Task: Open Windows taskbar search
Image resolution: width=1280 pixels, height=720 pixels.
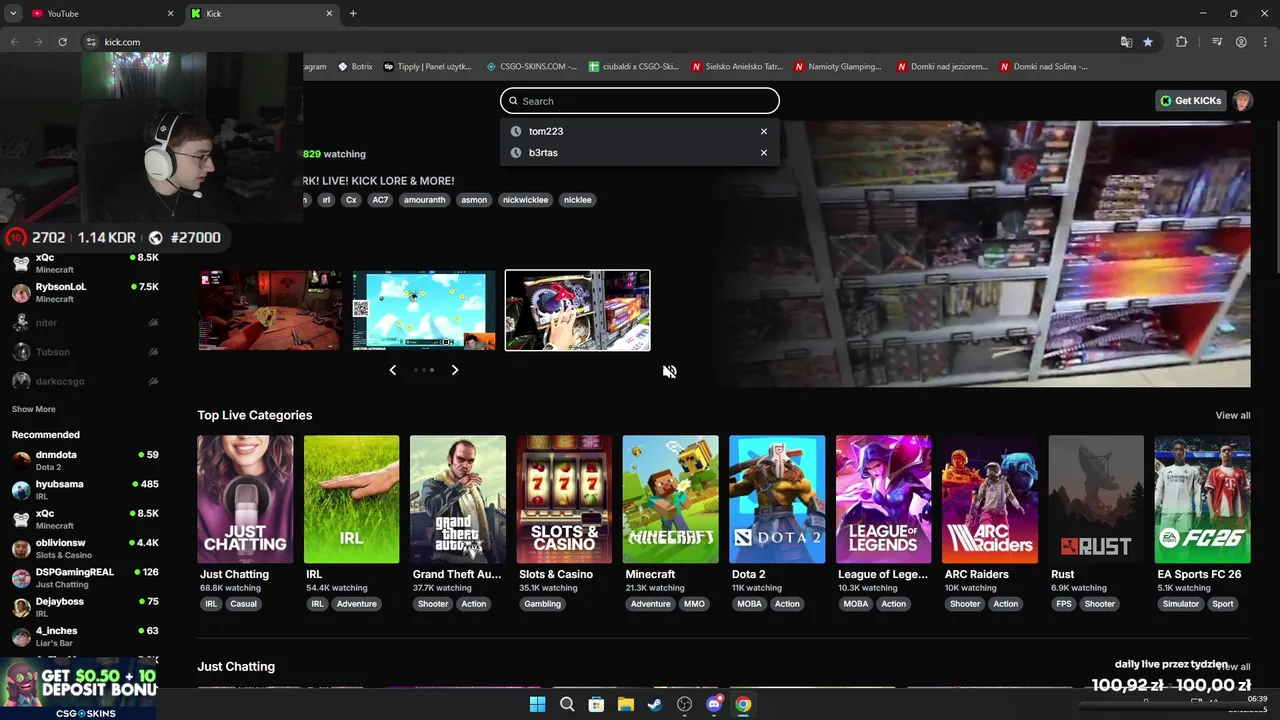Action: click(567, 704)
